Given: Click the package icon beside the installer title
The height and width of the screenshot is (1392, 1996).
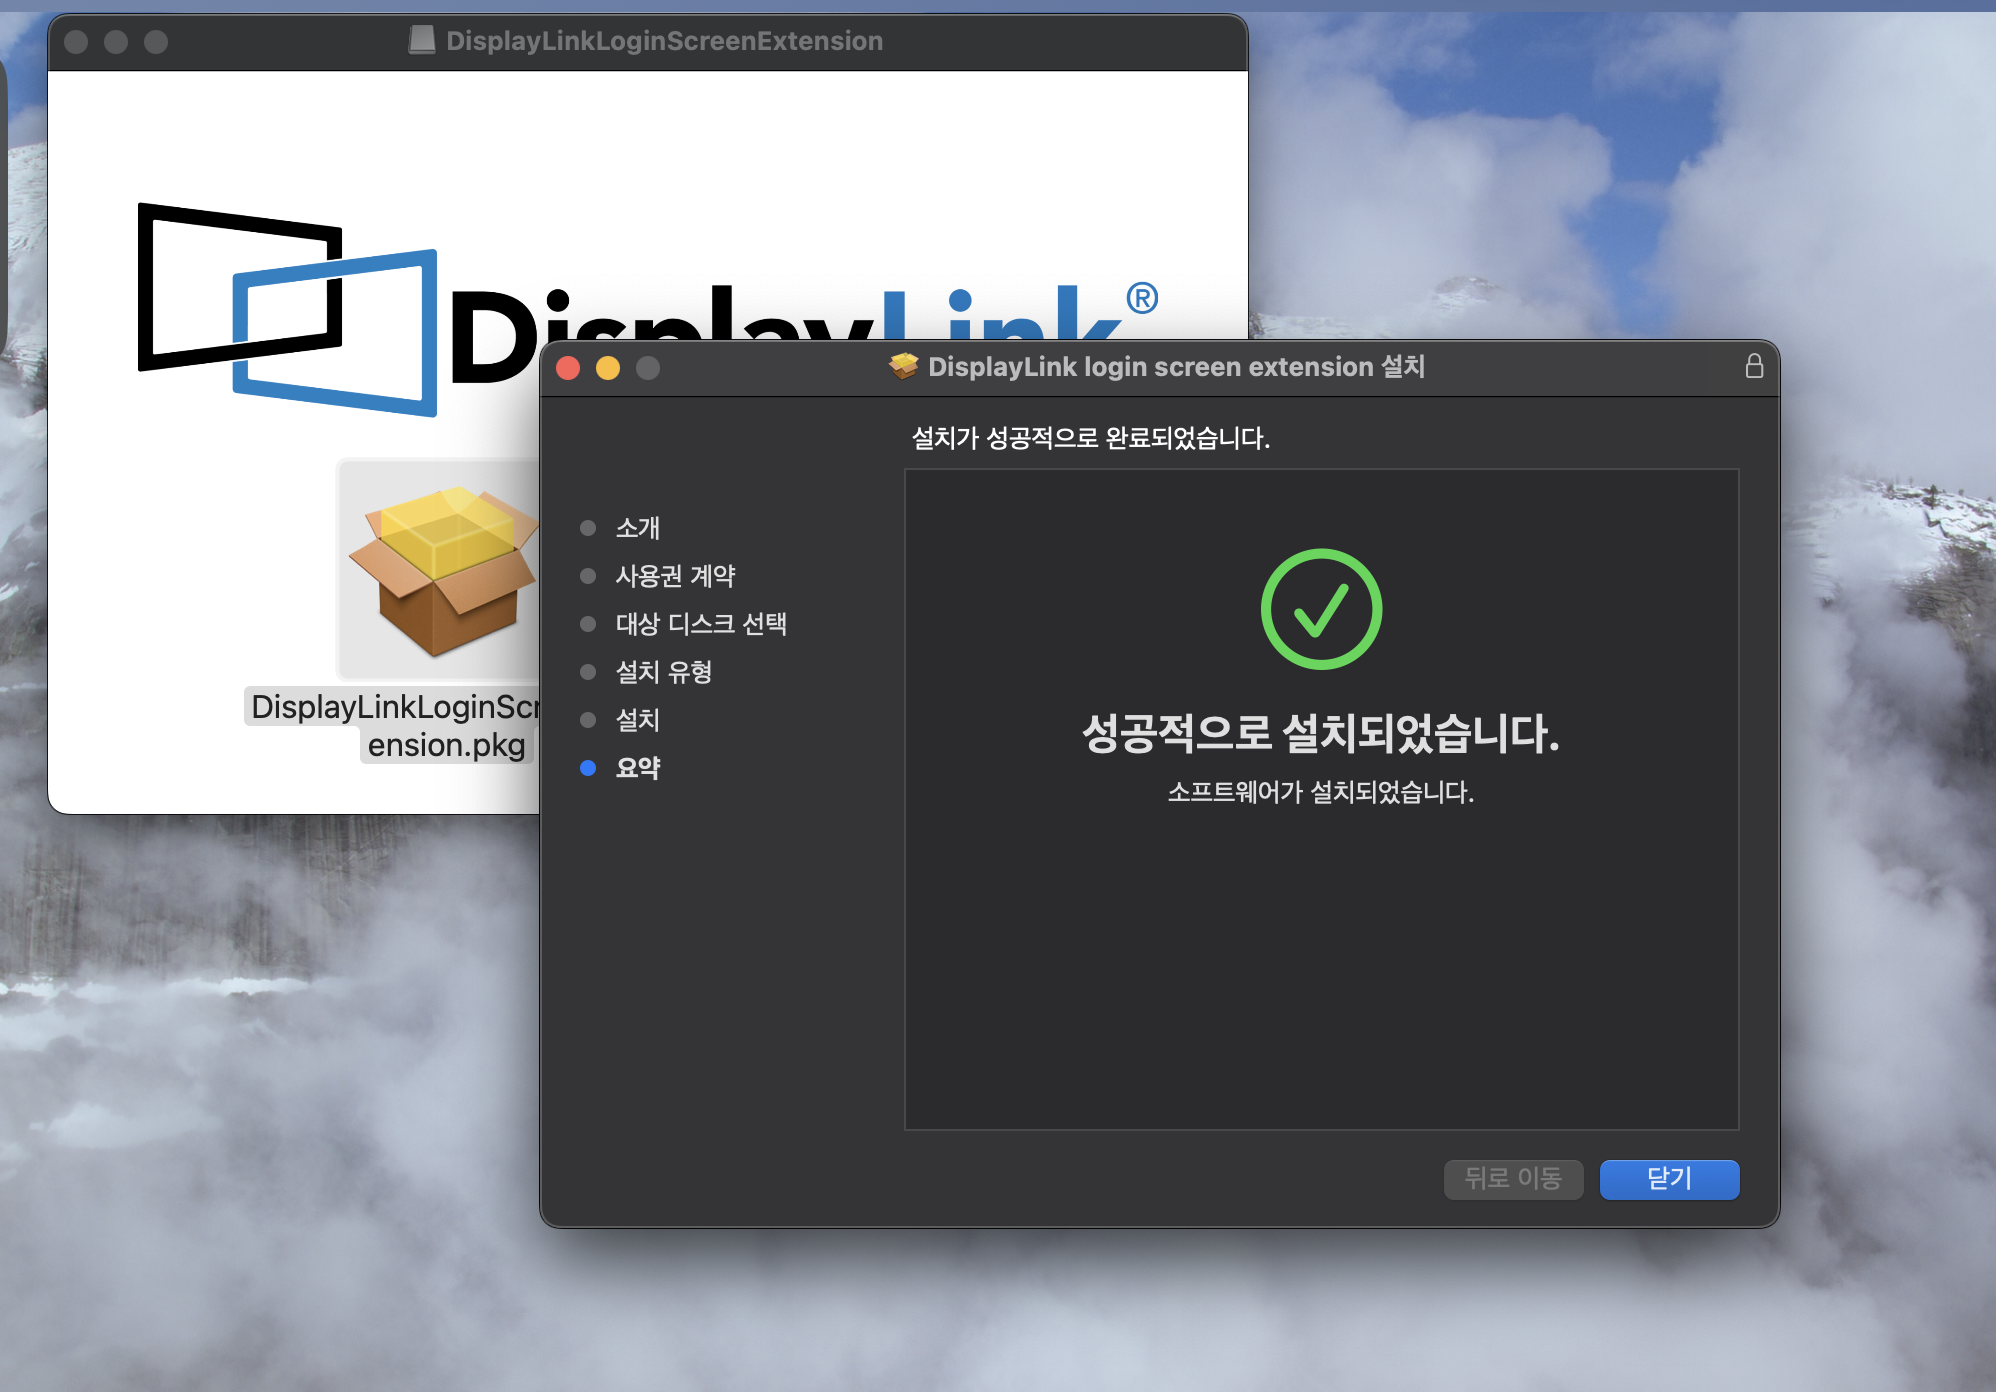Looking at the screenshot, I should pyautogui.click(x=904, y=367).
